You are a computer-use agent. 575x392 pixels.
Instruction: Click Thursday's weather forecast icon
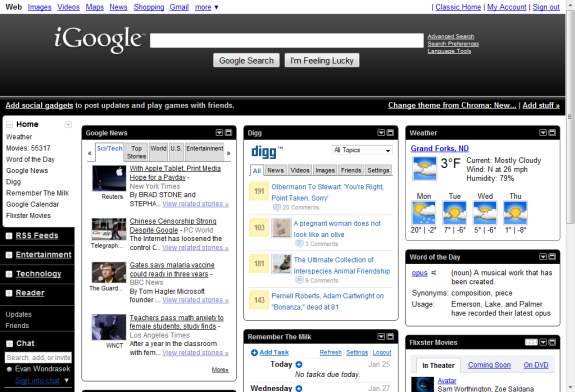[515, 213]
